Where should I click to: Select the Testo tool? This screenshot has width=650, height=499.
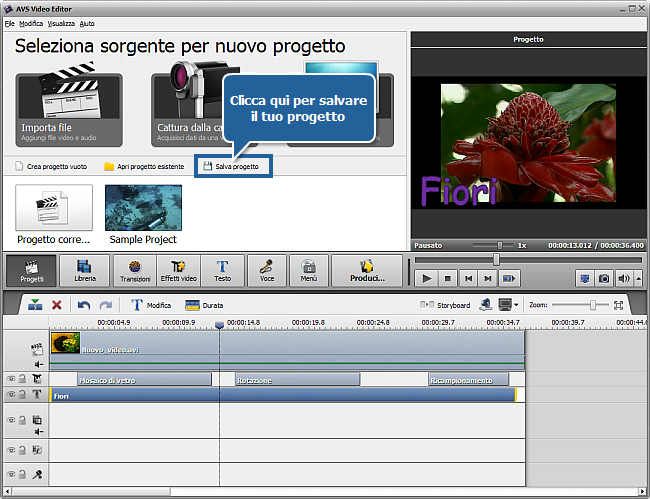tap(222, 270)
